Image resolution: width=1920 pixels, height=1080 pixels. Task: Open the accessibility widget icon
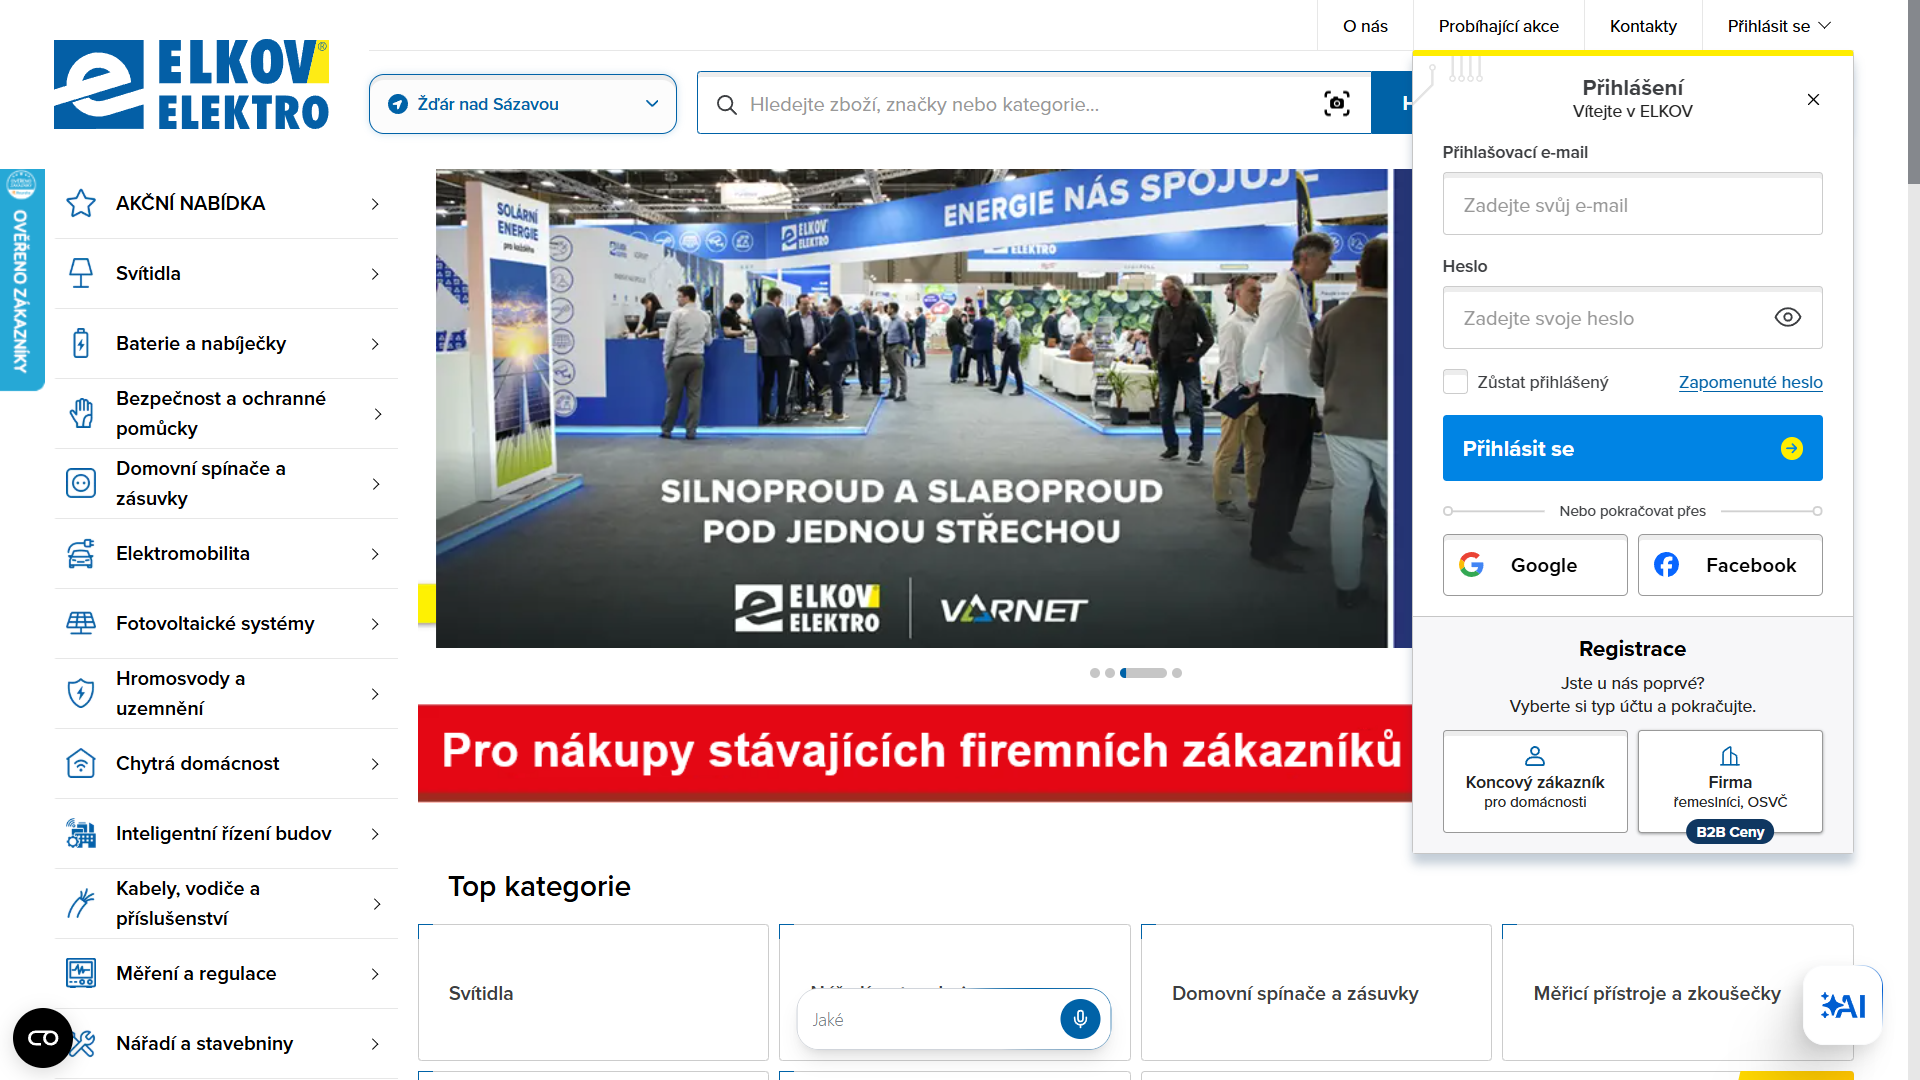43,1038
